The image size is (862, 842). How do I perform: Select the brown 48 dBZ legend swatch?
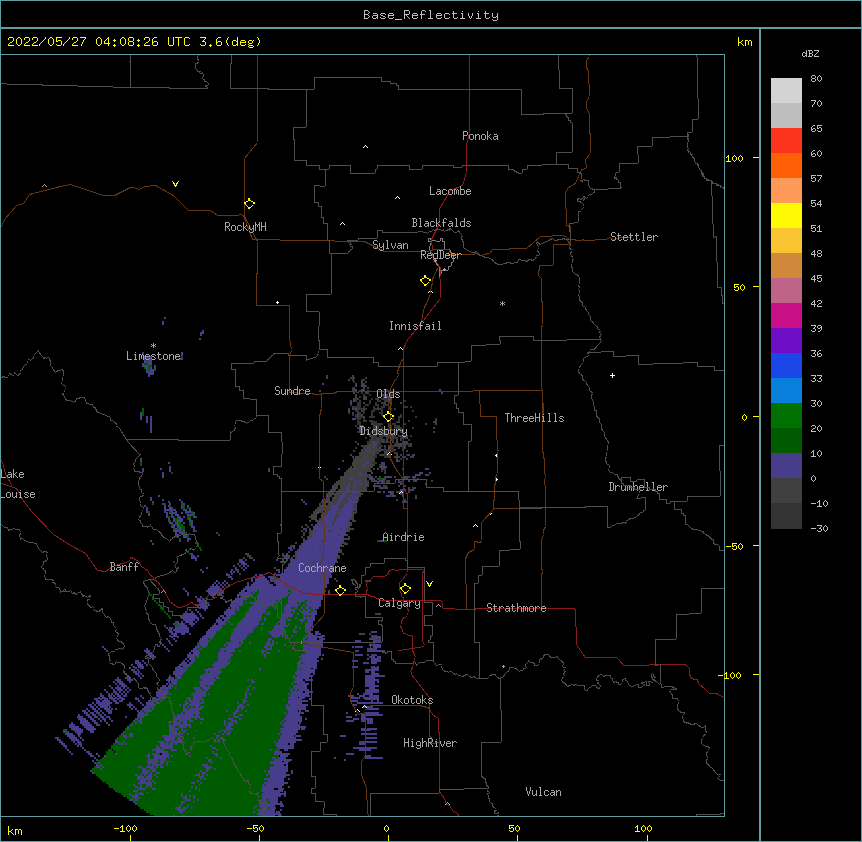[x=786, y=265]
